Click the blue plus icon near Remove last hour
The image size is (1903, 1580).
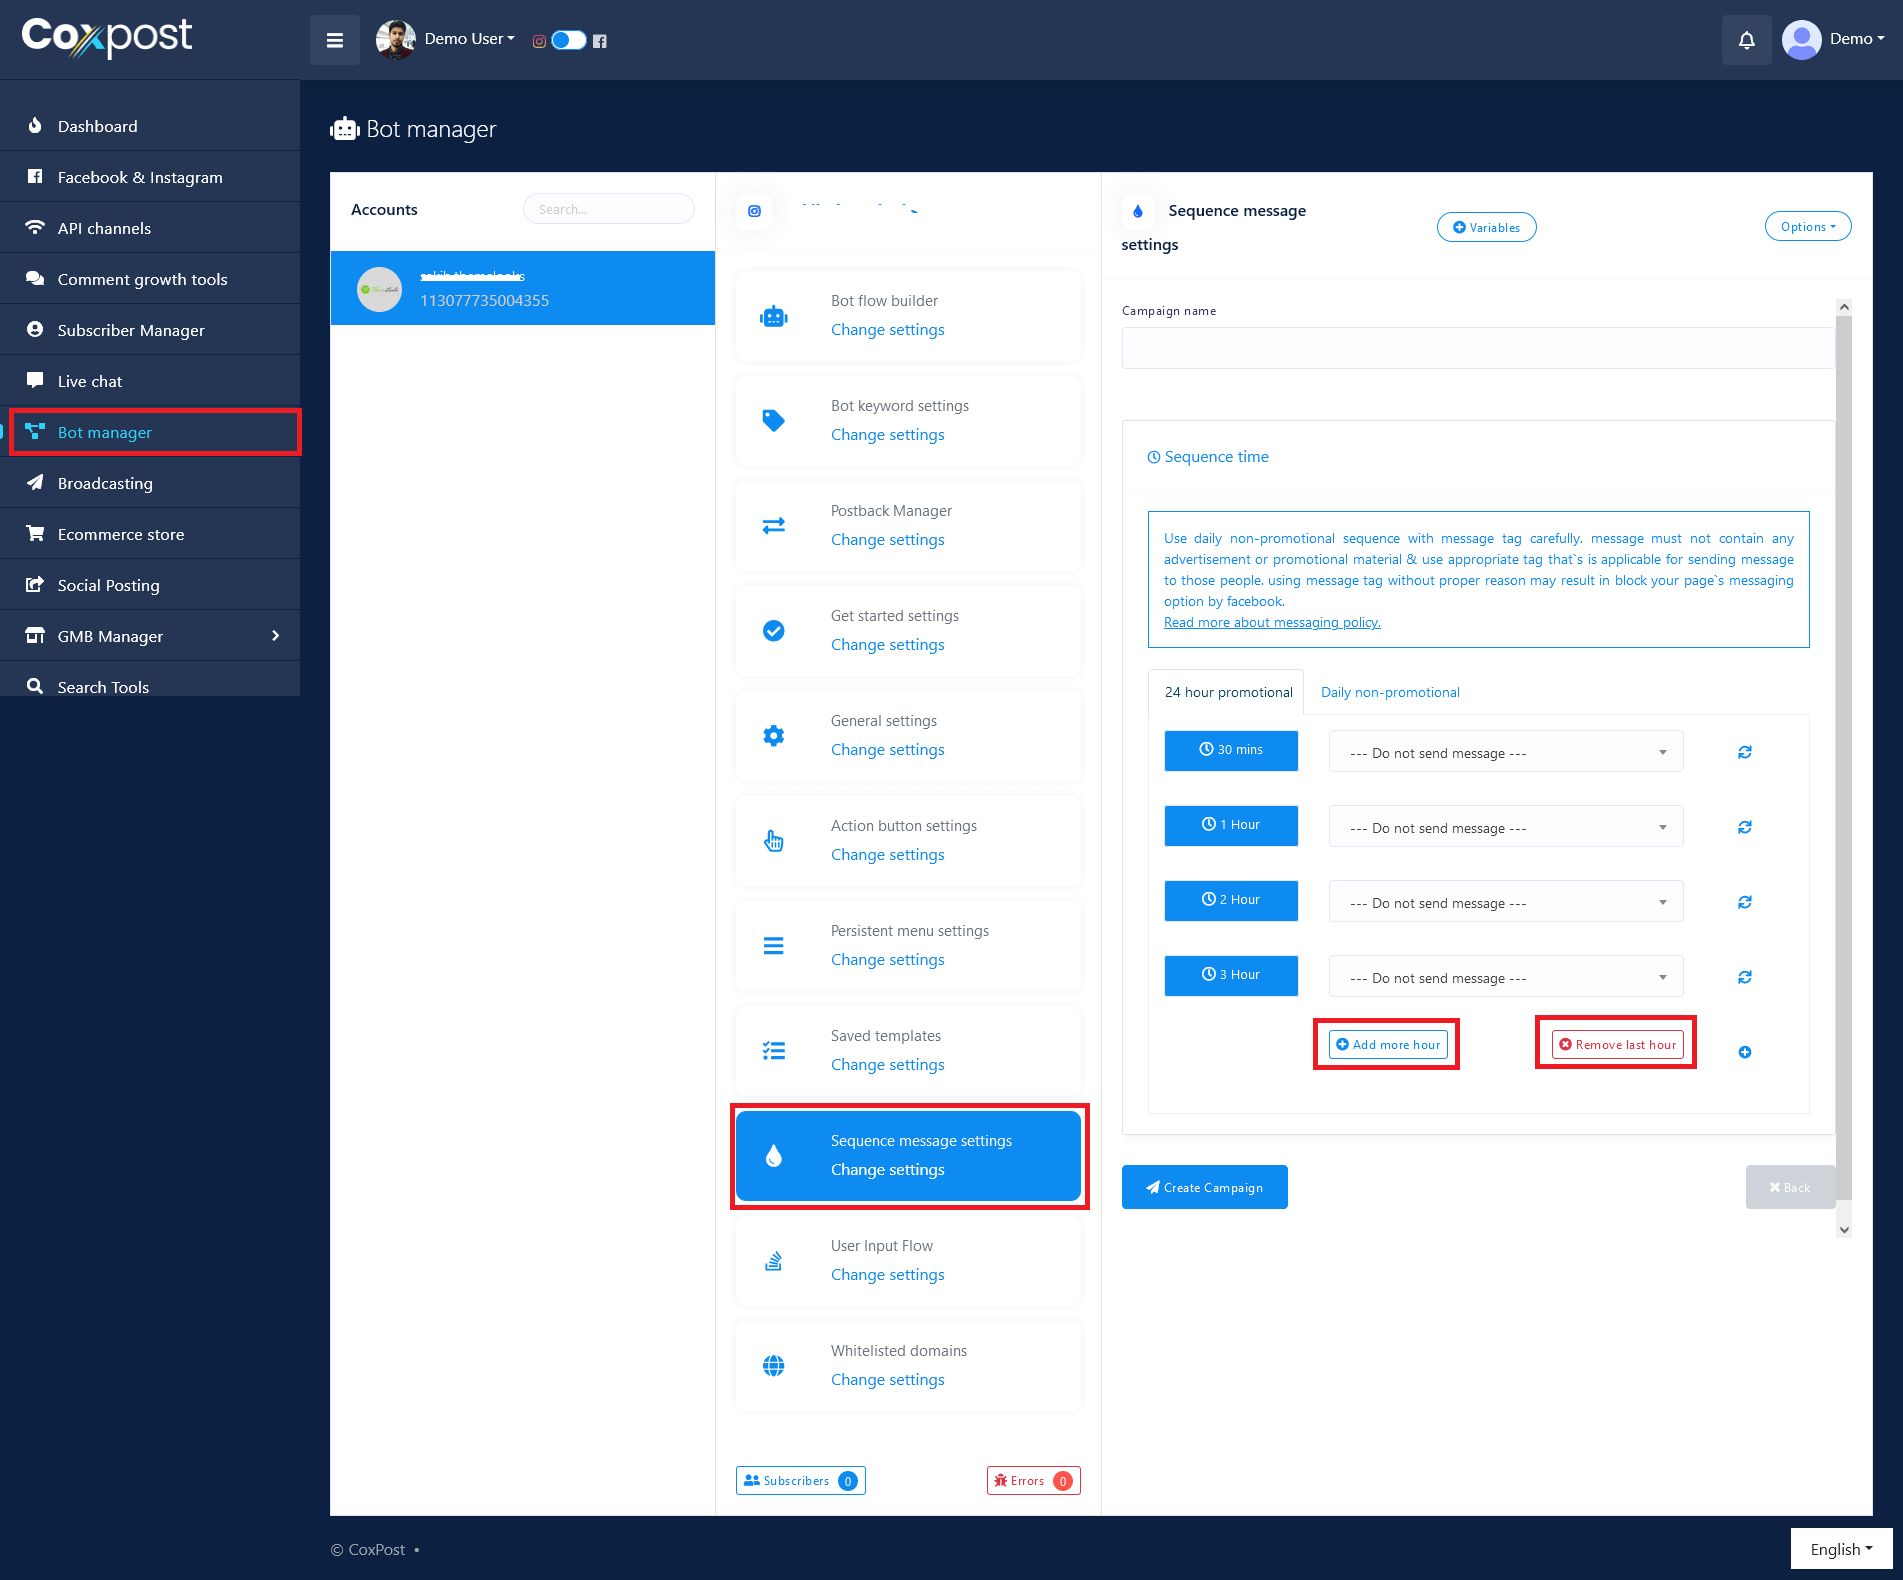click(1744, 1052)
